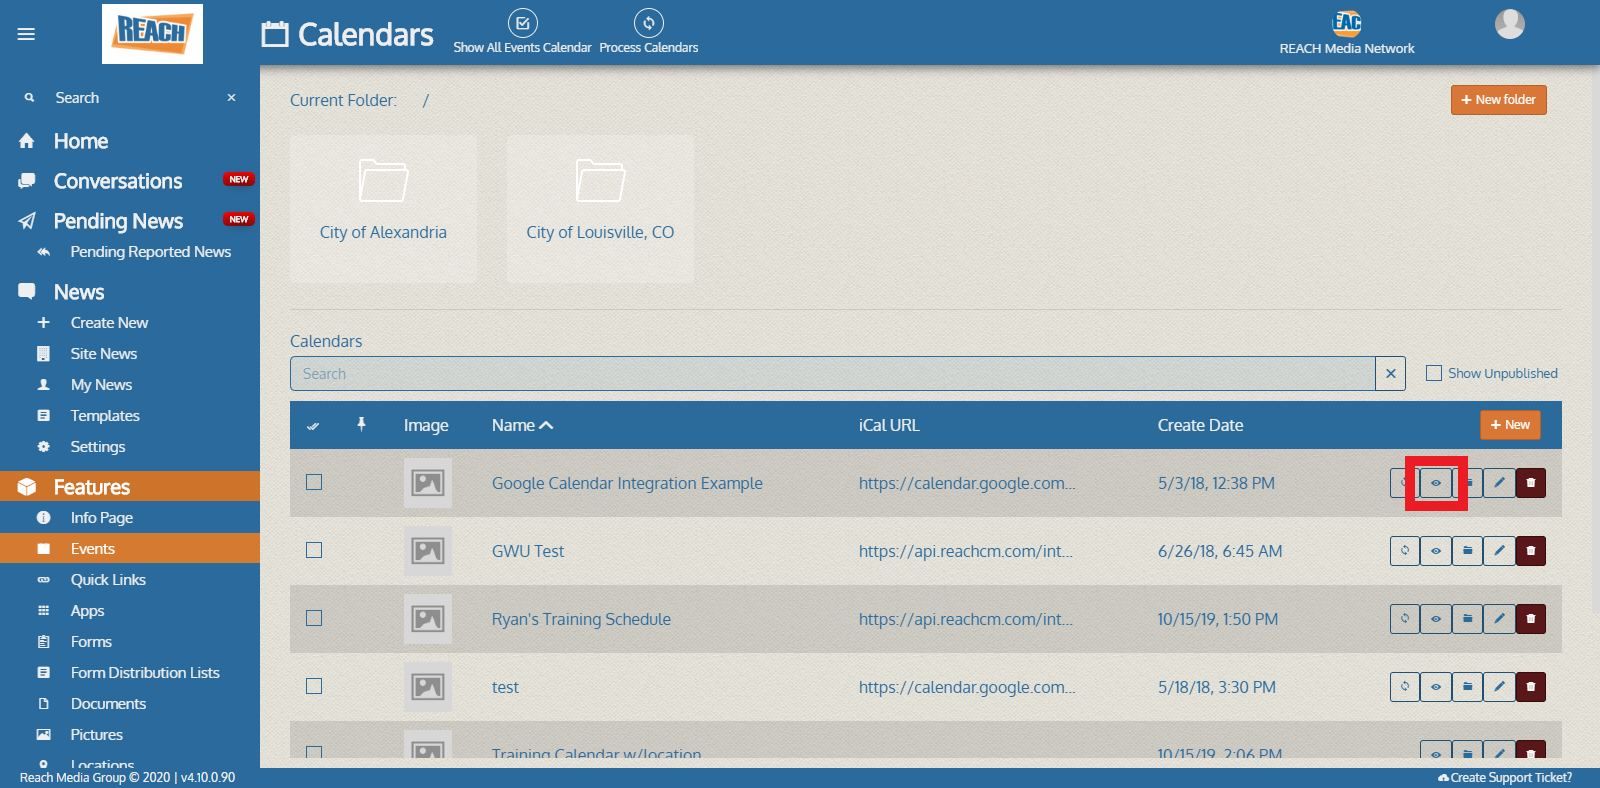Click the New folder button
Image resolution: width=1600 pixels, height=788 pixels.
(x=1499, y=100)
